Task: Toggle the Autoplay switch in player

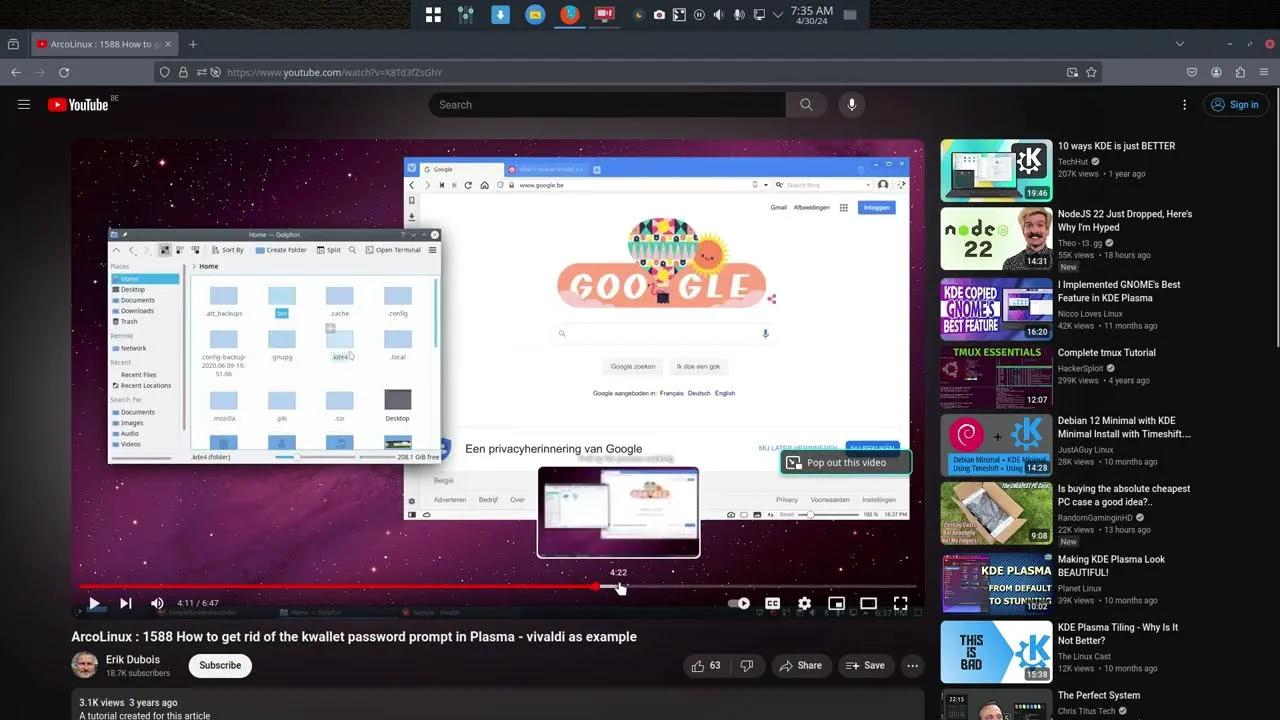Action: click(x=739, y=603)
